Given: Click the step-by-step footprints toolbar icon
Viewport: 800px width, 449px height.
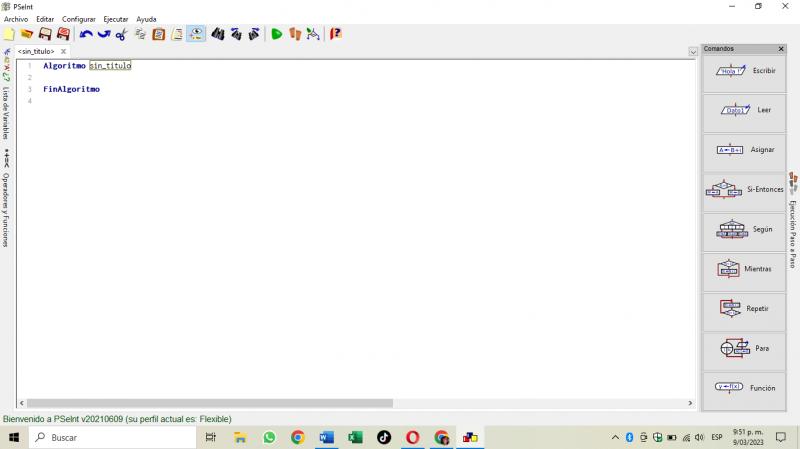Looking at the screenshot, I should click(x=295, y=34).
